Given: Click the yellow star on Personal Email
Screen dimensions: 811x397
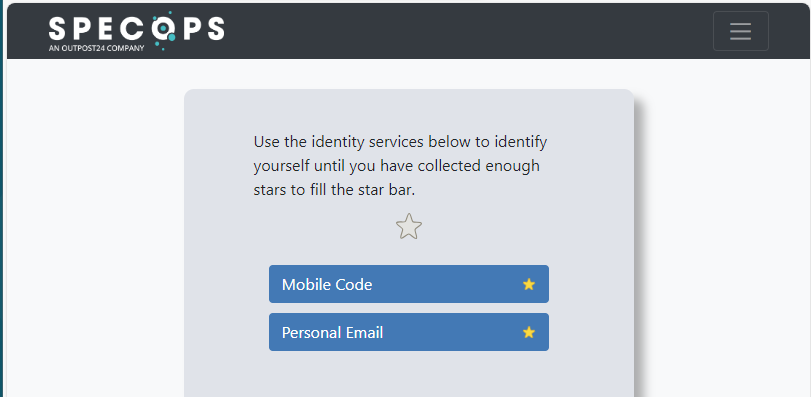Looking at the screenshot, I should [x=529, y=332].
